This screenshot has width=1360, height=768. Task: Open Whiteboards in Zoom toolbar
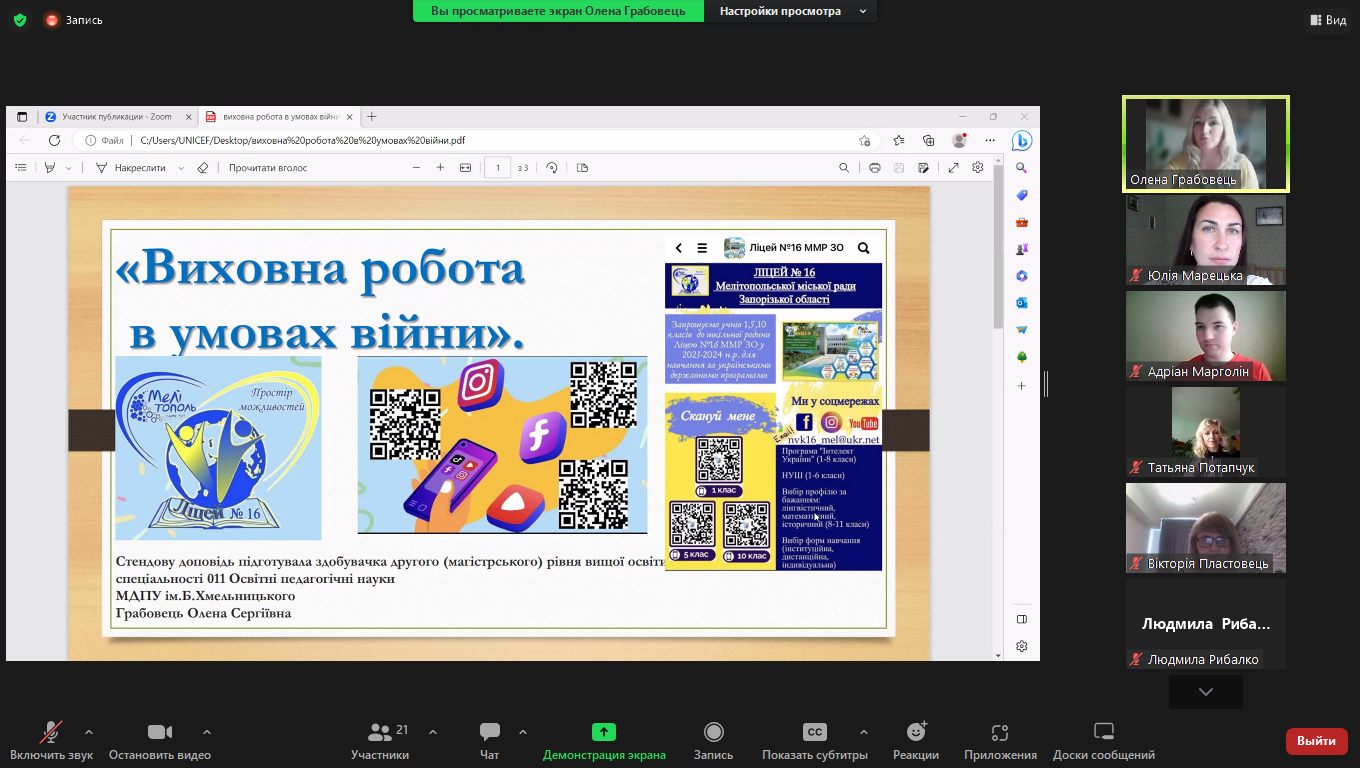(1103, 740)
